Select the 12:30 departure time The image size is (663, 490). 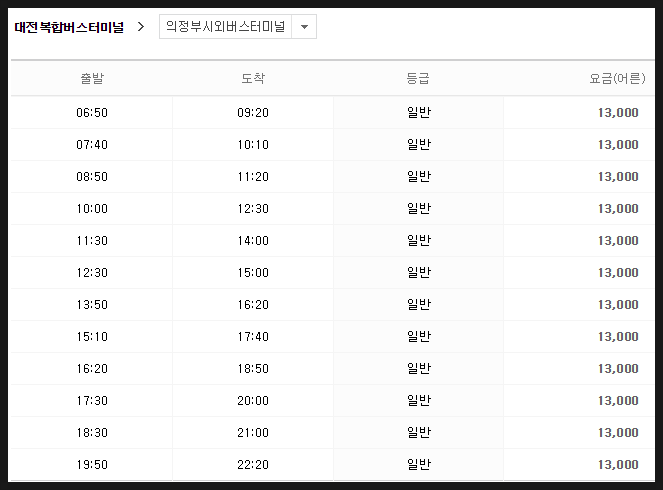coord(92,273)
